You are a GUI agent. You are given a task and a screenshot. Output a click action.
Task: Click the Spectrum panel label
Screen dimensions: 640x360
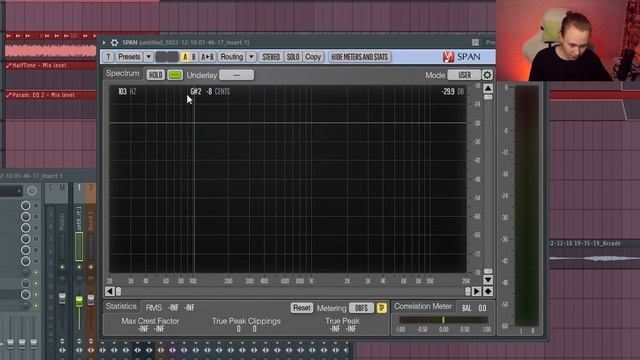click(122, 73)
